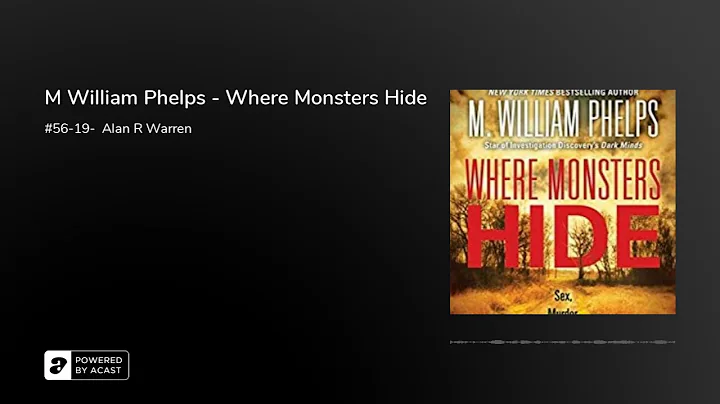Click 'M. WILLIAM PHELPS' author name on cover
Image resolution: width=720 pixels, height=404 pixels.
(563, 118)
